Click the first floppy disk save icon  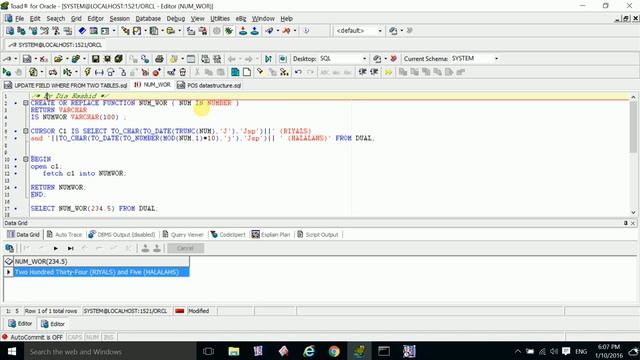coord(96,59)
